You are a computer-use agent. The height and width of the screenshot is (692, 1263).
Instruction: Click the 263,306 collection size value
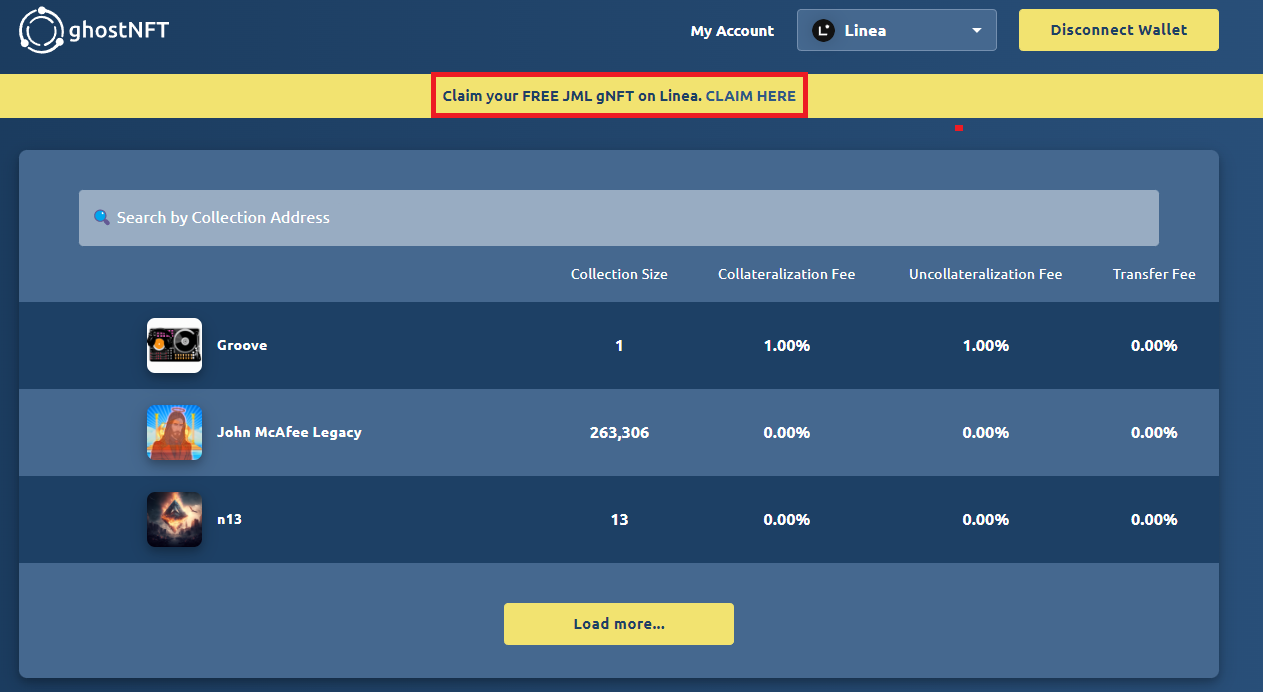coord(619,433)
